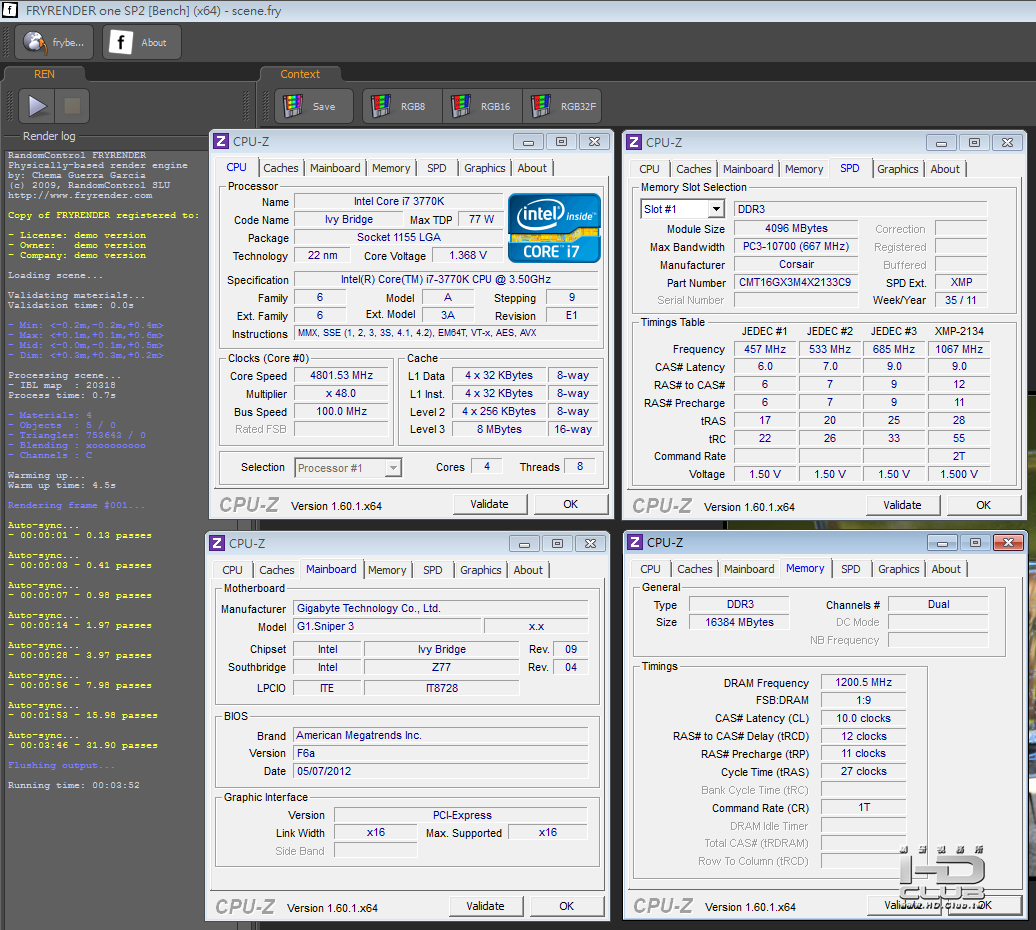Open the frybe... toolbar button
The image size is (1036, 930).
click(x=54, y=42)
